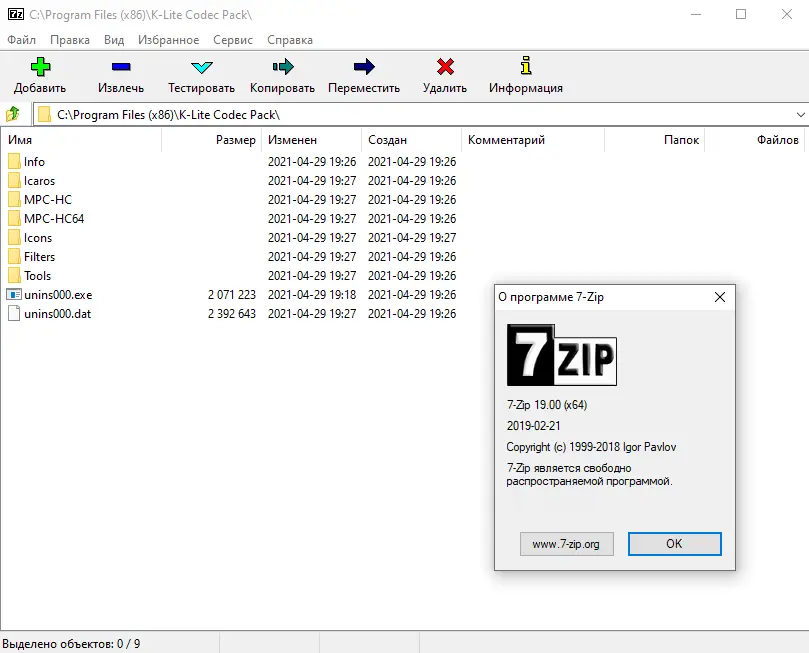Click the Copyright Igor Pavlov text
This screenshot has height=653, width=809.
pyautogui.click(x=591, y=447)
